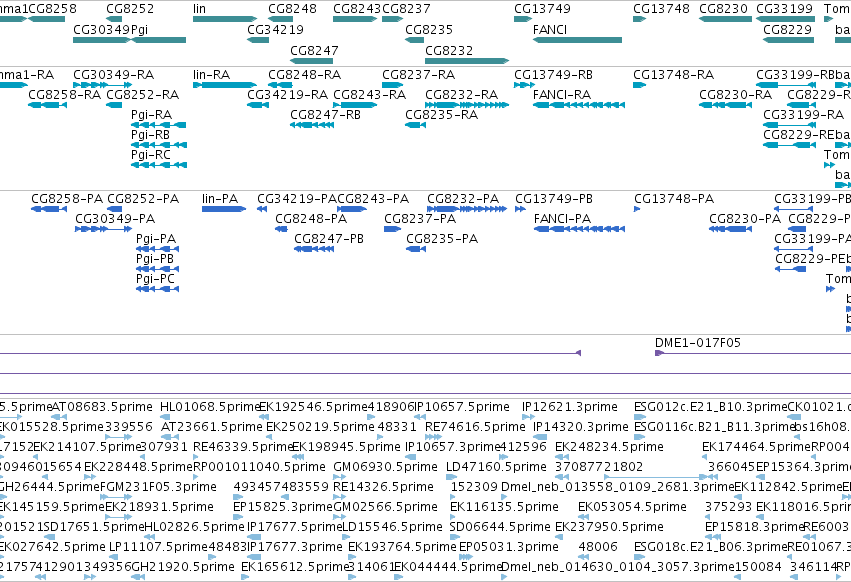851x582 pixels.
Task: Select the RE14326.5prime EST label
Action: [383, 487]
